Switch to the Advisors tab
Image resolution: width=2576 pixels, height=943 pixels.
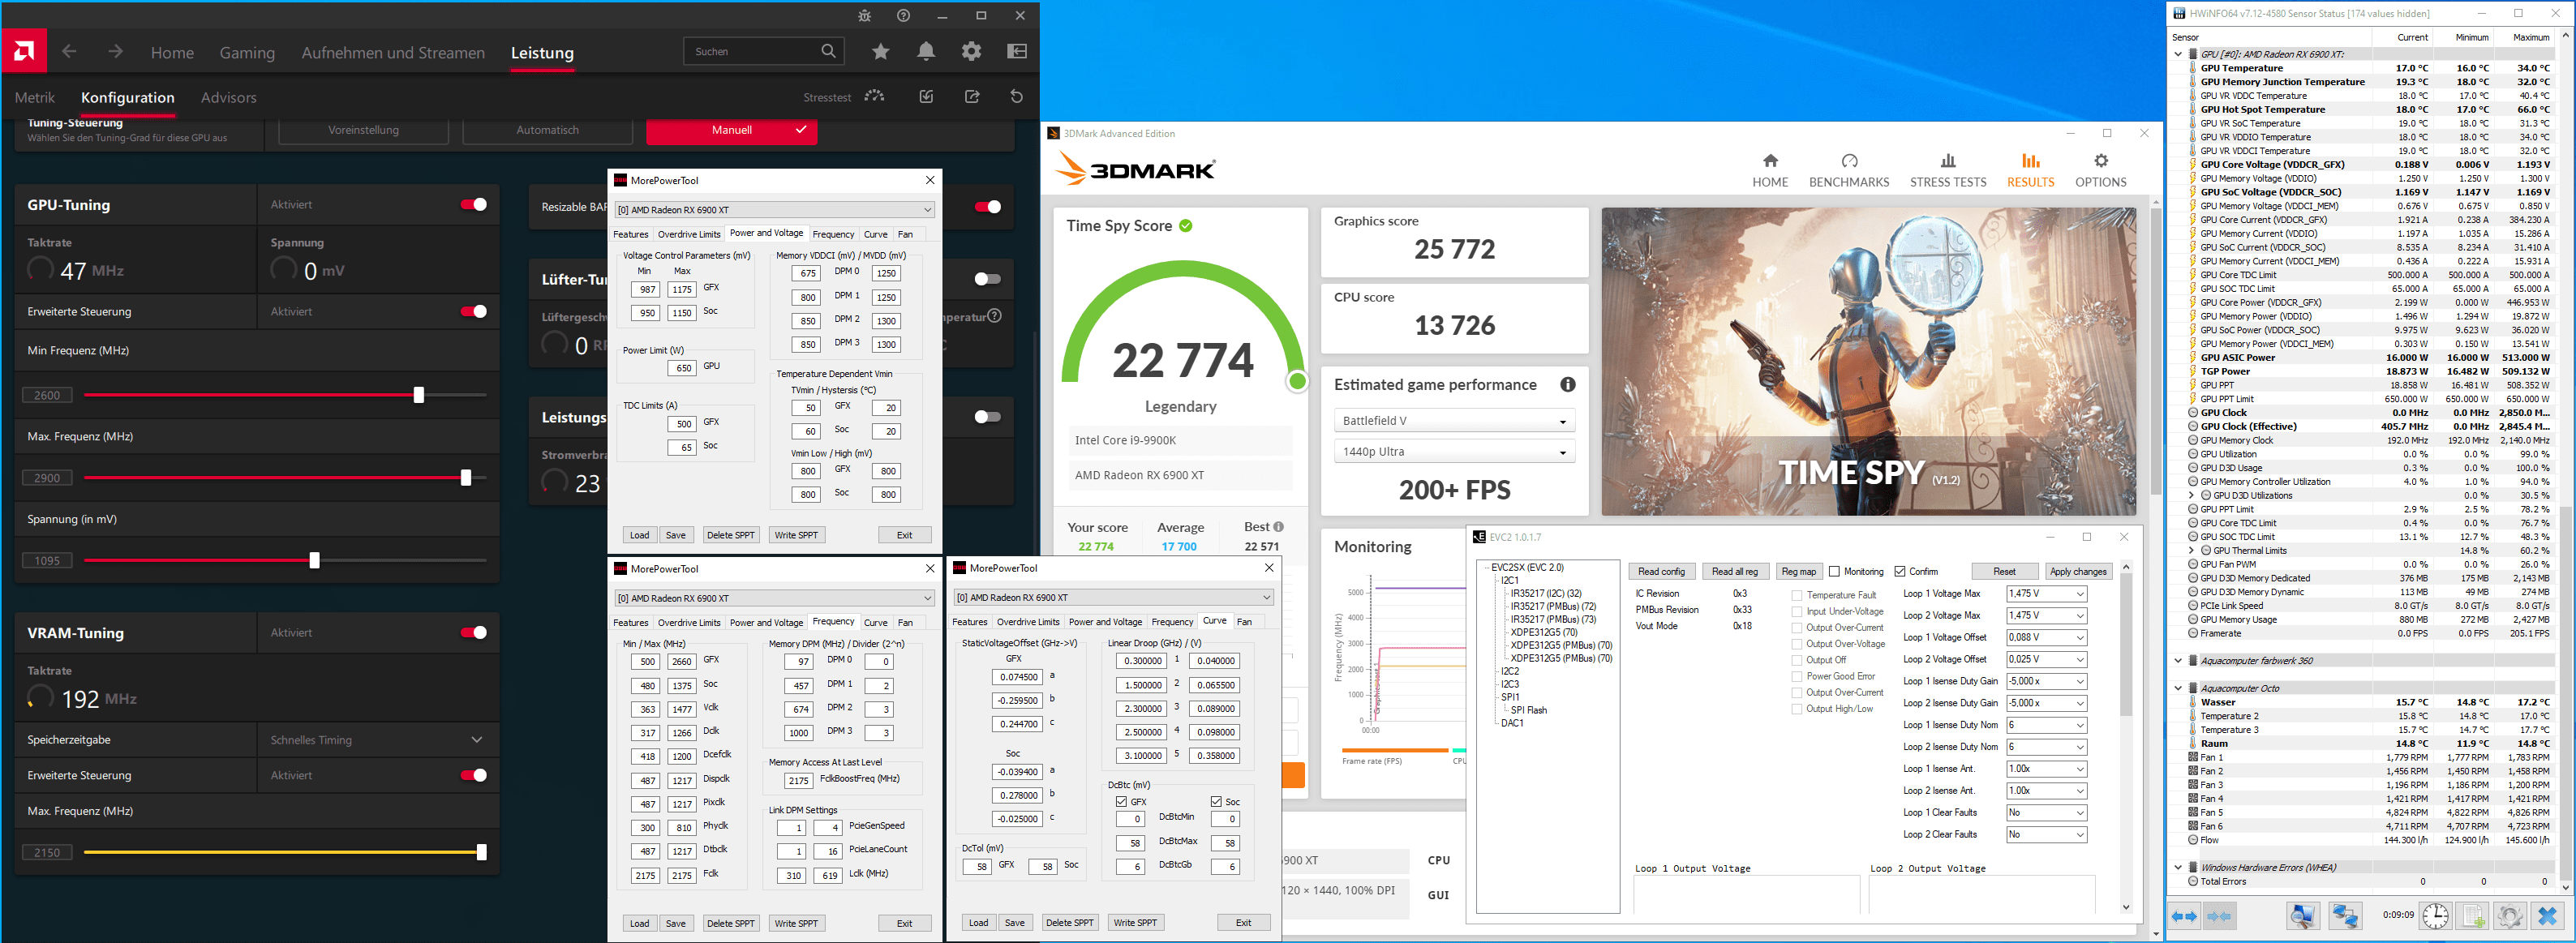(x=228, y=98)
